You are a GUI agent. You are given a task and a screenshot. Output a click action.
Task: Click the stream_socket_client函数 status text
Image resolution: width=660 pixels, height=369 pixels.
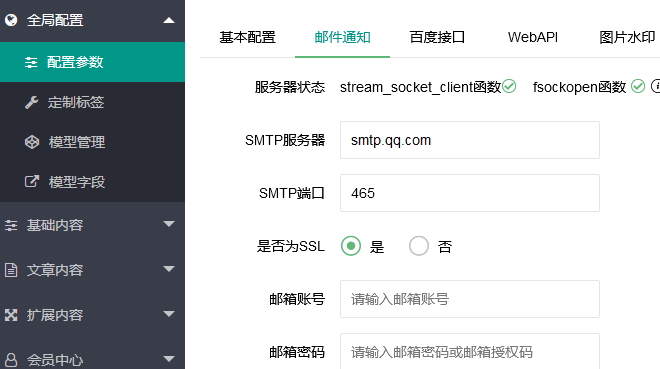(x=420, y=87)
